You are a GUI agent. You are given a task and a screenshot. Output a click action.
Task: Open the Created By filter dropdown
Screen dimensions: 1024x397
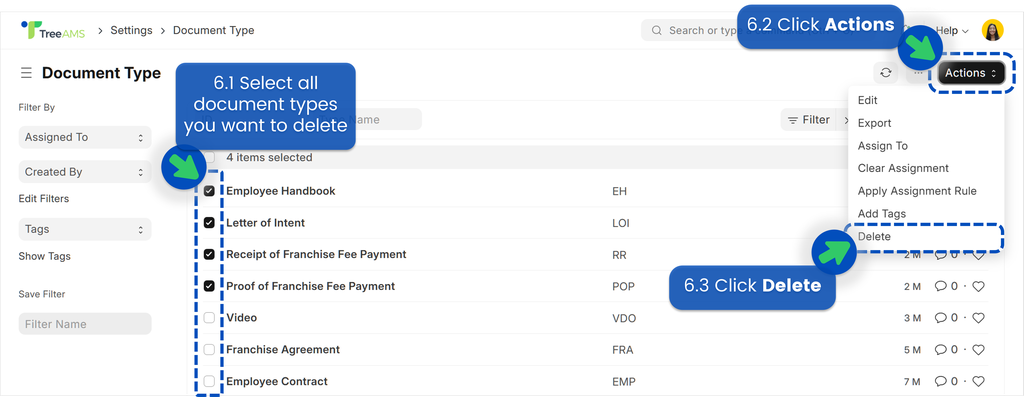[x=85, y=172]
